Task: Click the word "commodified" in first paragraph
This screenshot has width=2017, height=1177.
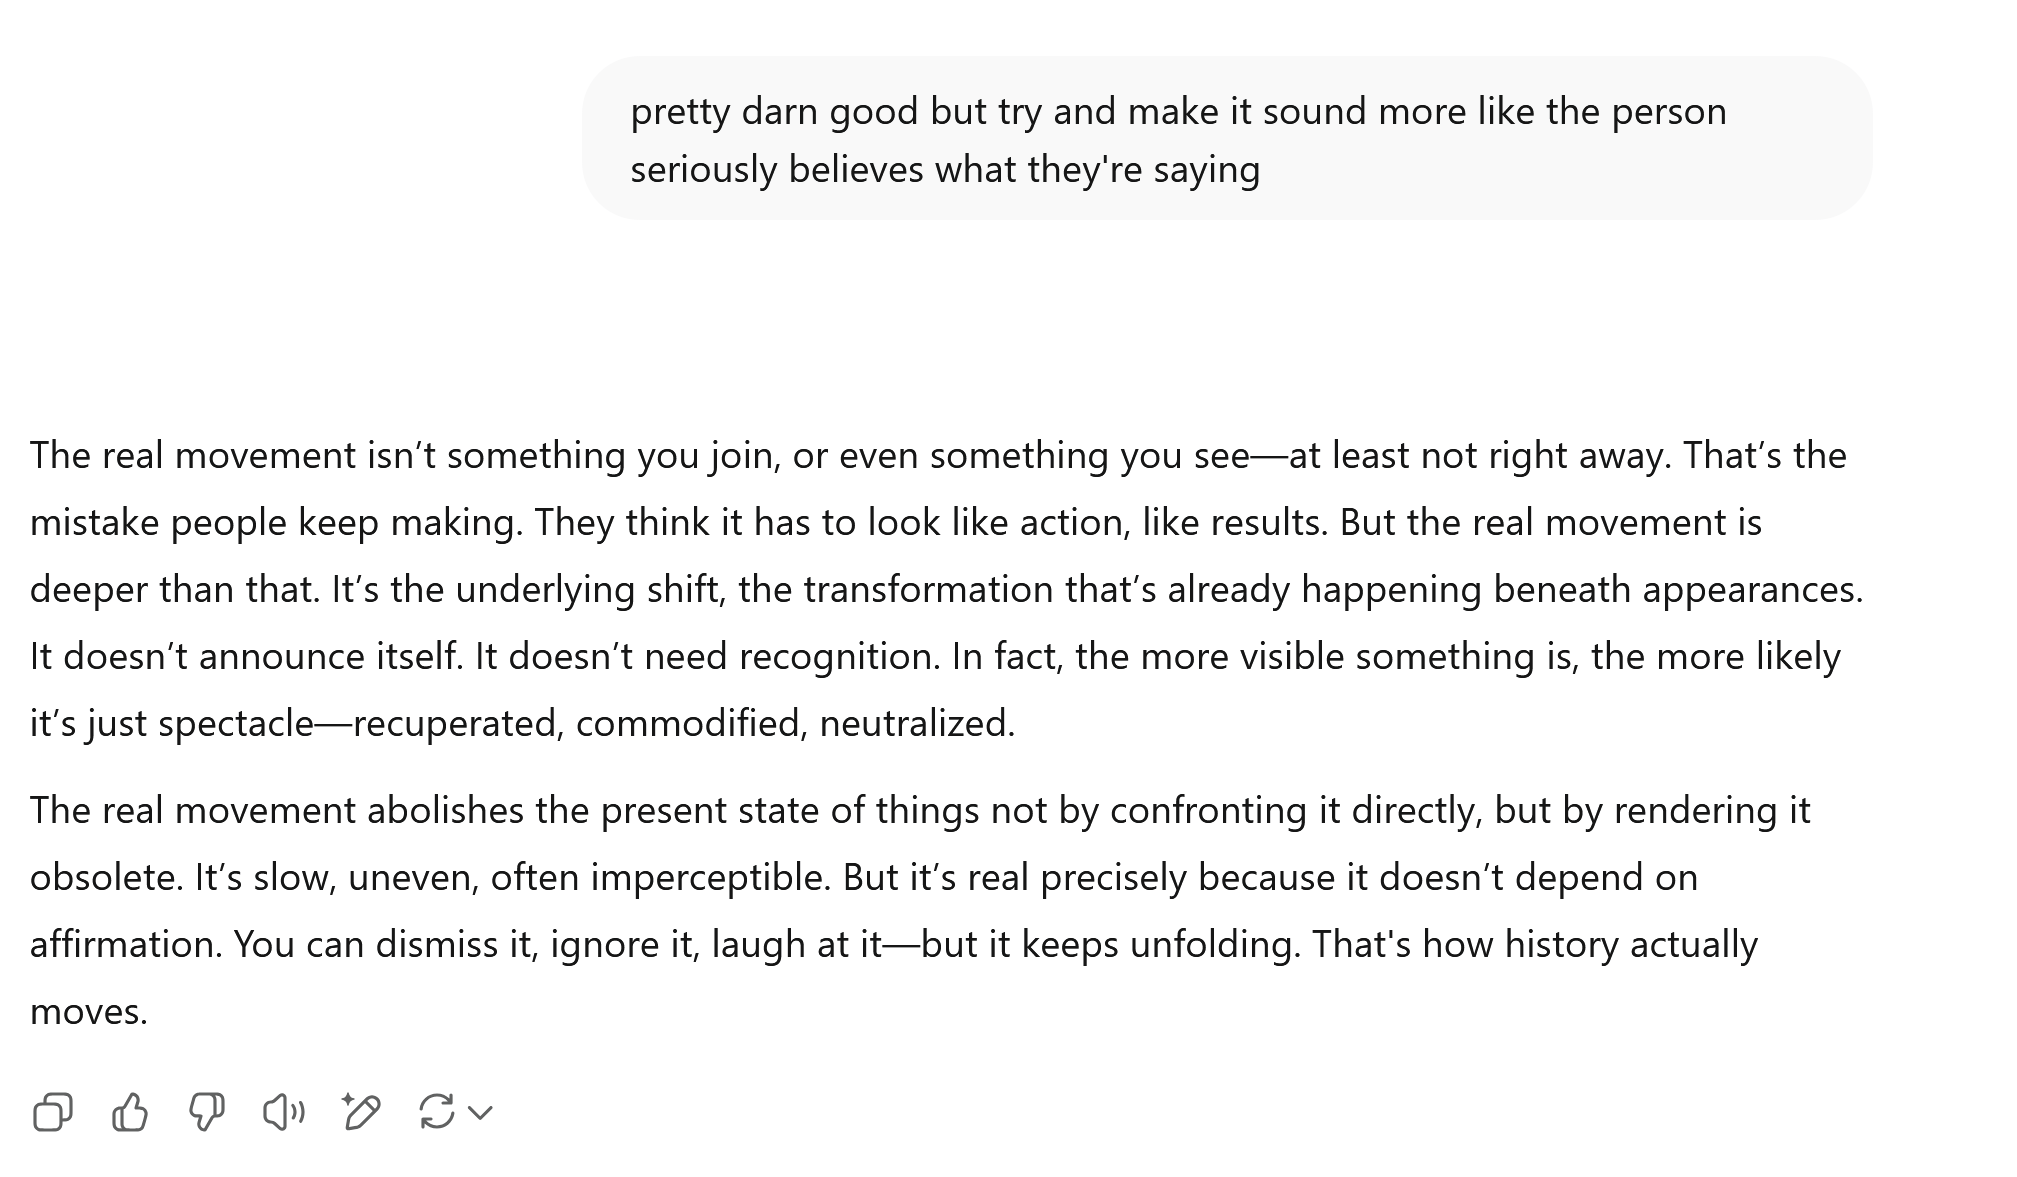Action: click(x=691, y=723)
